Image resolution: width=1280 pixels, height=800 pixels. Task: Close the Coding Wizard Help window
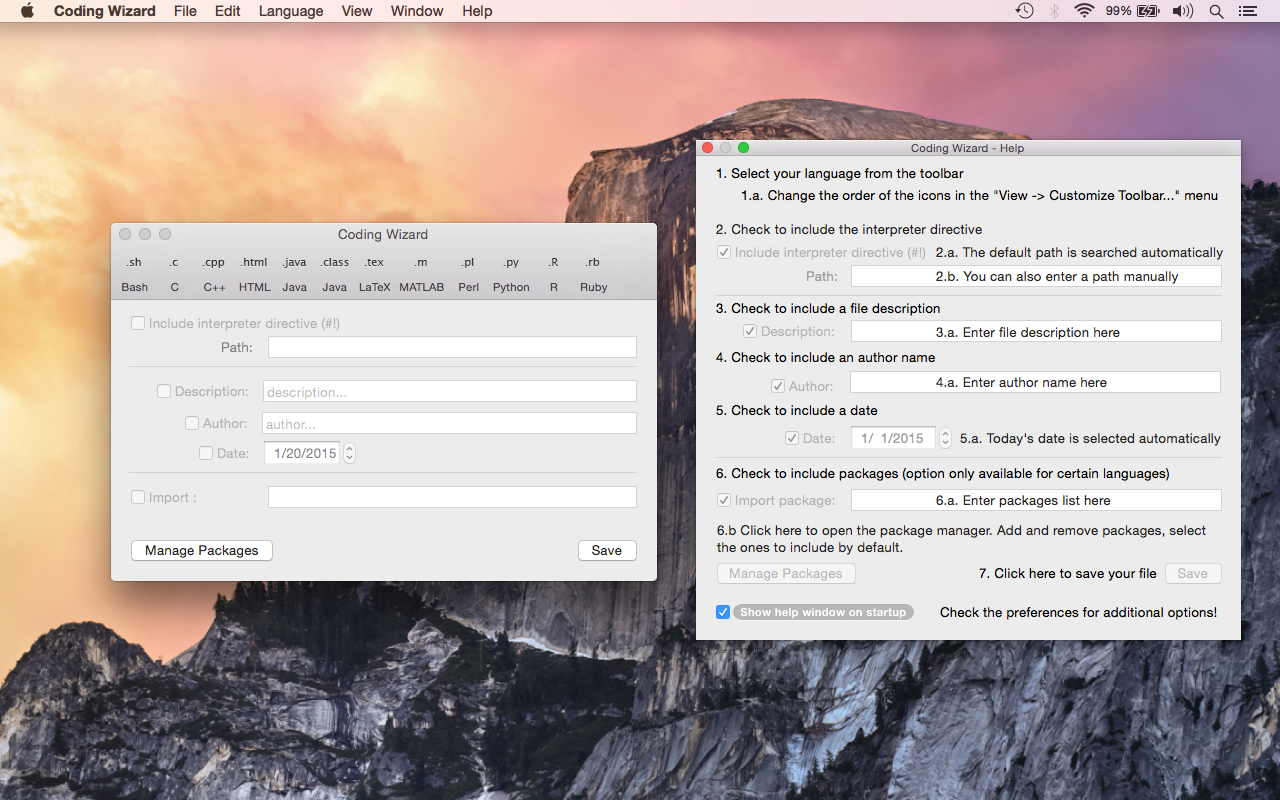[708, 148]
